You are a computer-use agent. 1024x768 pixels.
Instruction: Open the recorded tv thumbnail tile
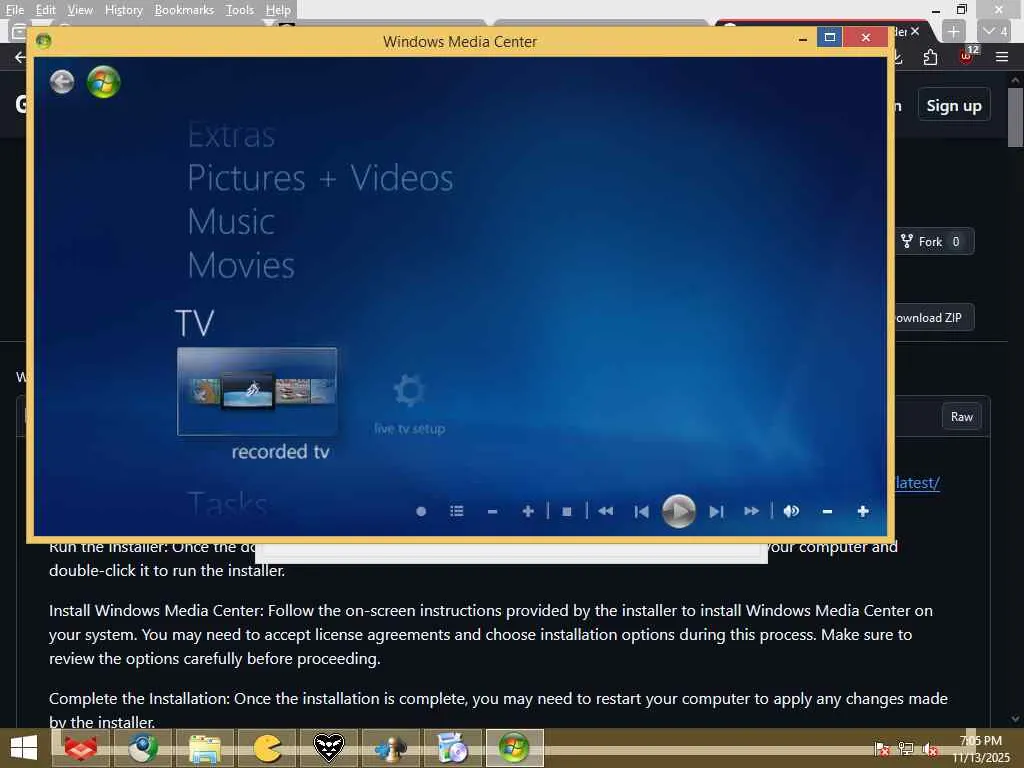[x=257, y=391]
